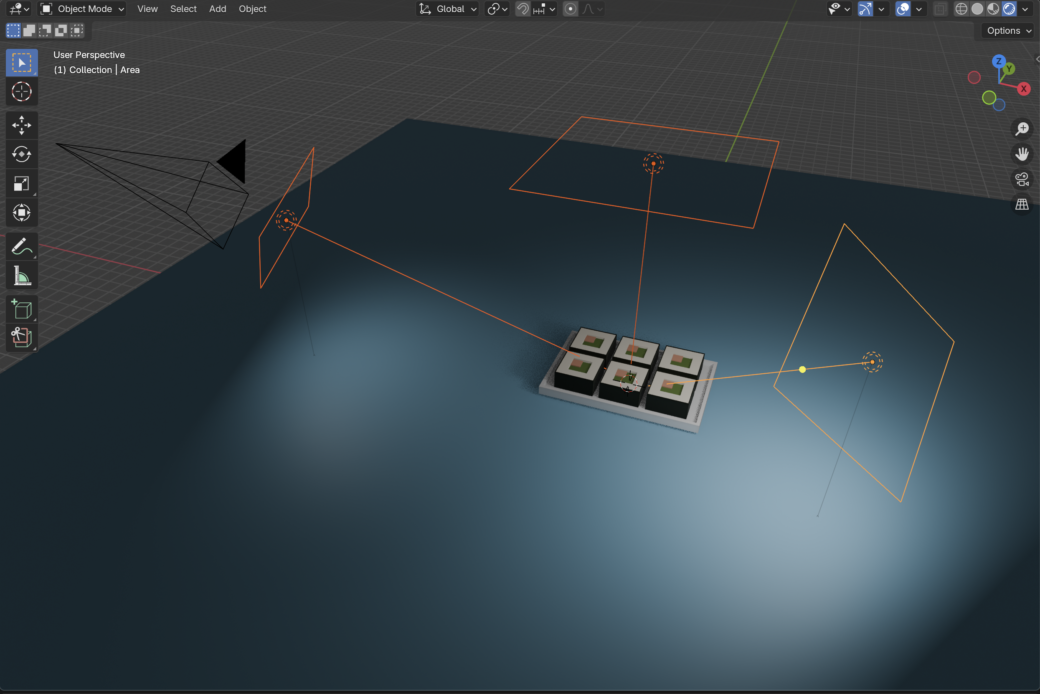Open the View menu
This screenshot has width=1040, height=694.
point(147,9)
